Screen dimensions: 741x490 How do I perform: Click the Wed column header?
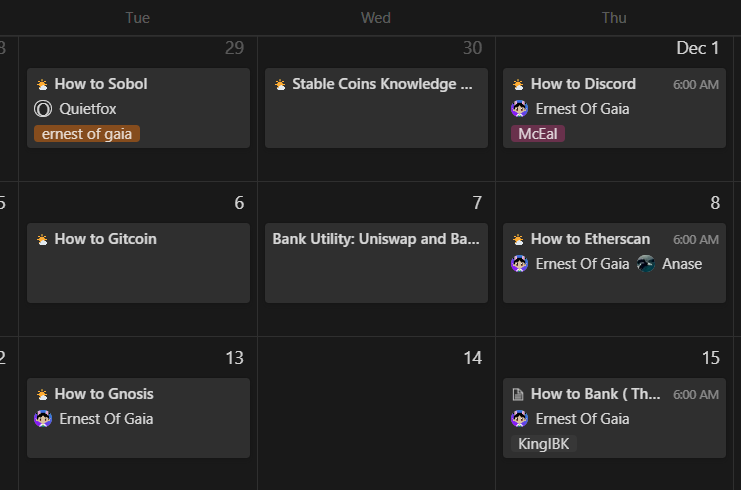[376, 18]
